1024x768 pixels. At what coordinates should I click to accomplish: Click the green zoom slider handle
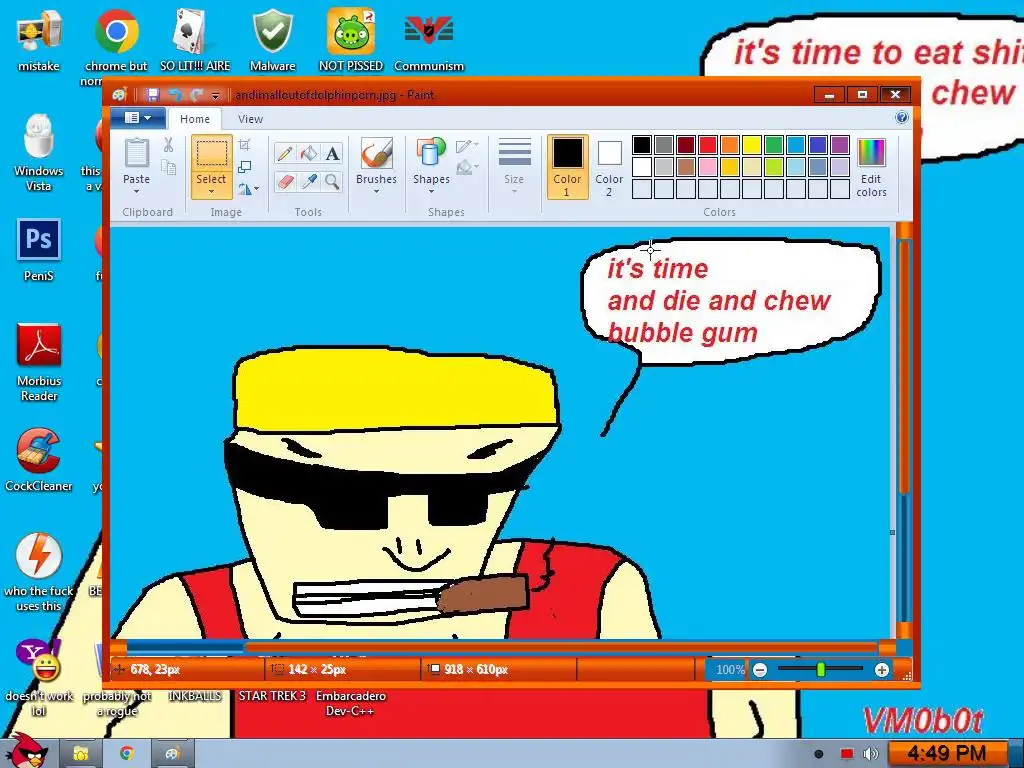(x=821, y=669)
